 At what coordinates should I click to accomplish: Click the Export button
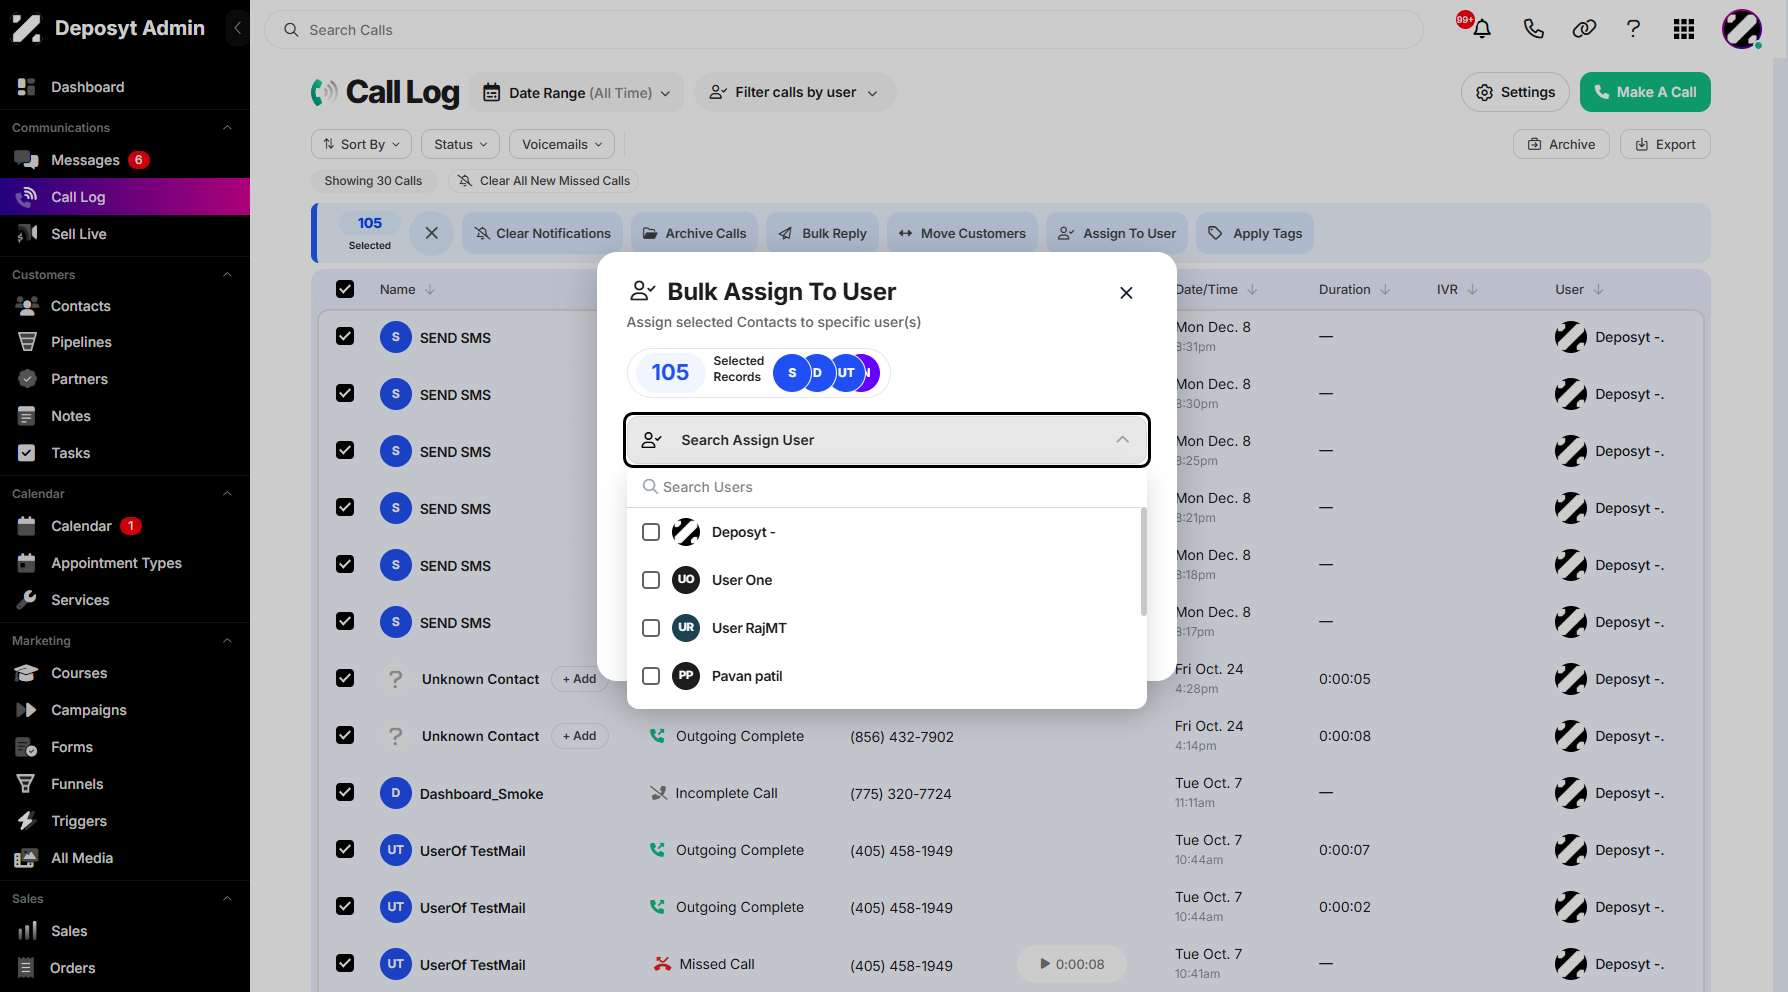pyautogui.click(x=1665, y=144)
